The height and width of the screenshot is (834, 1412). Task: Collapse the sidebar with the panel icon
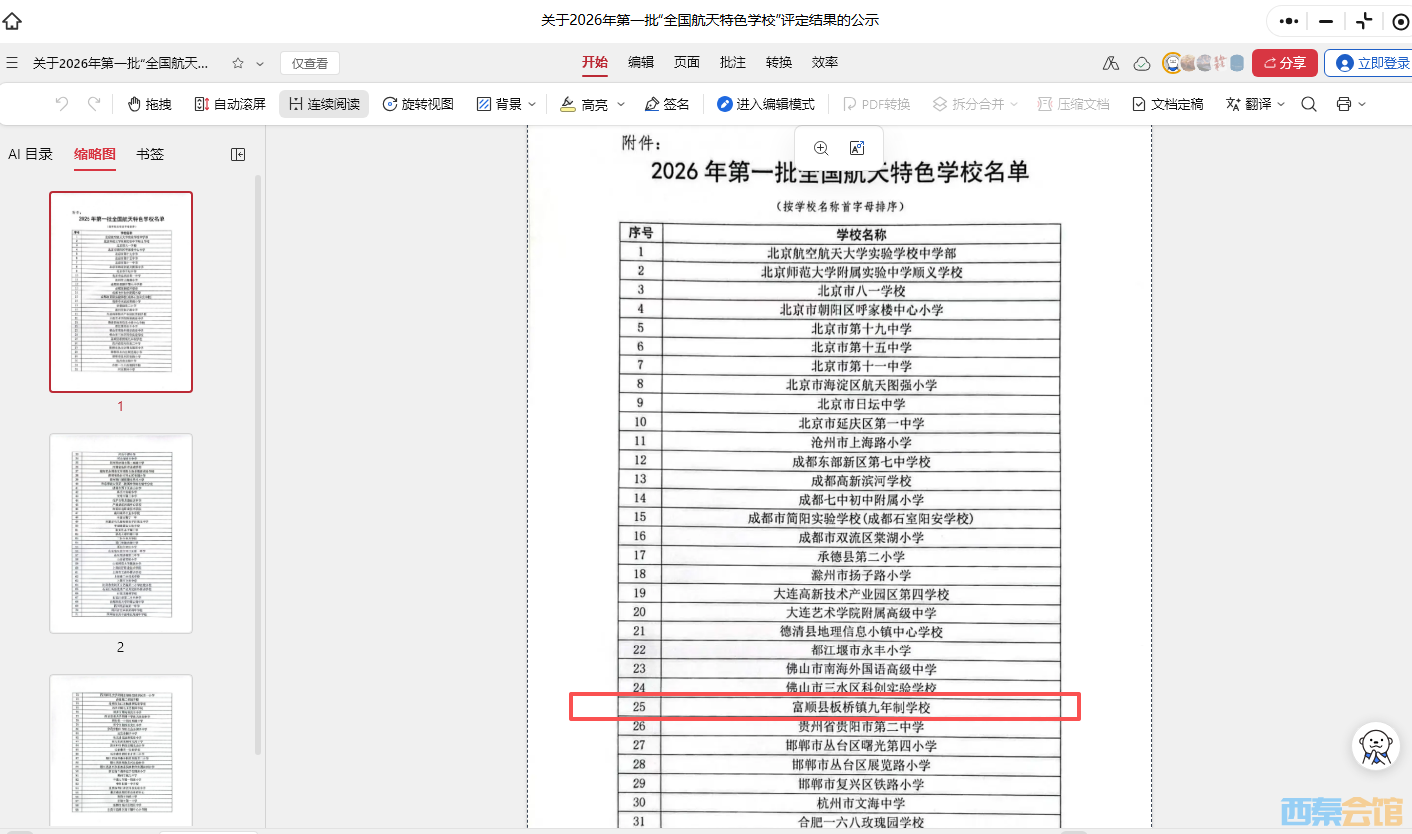click(238, 154)
